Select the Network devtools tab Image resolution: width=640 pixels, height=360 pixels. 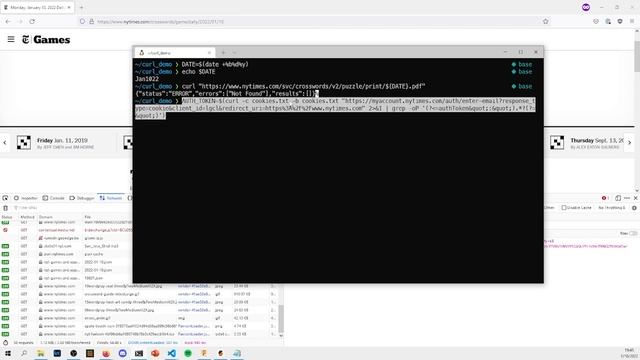(111, 198)
